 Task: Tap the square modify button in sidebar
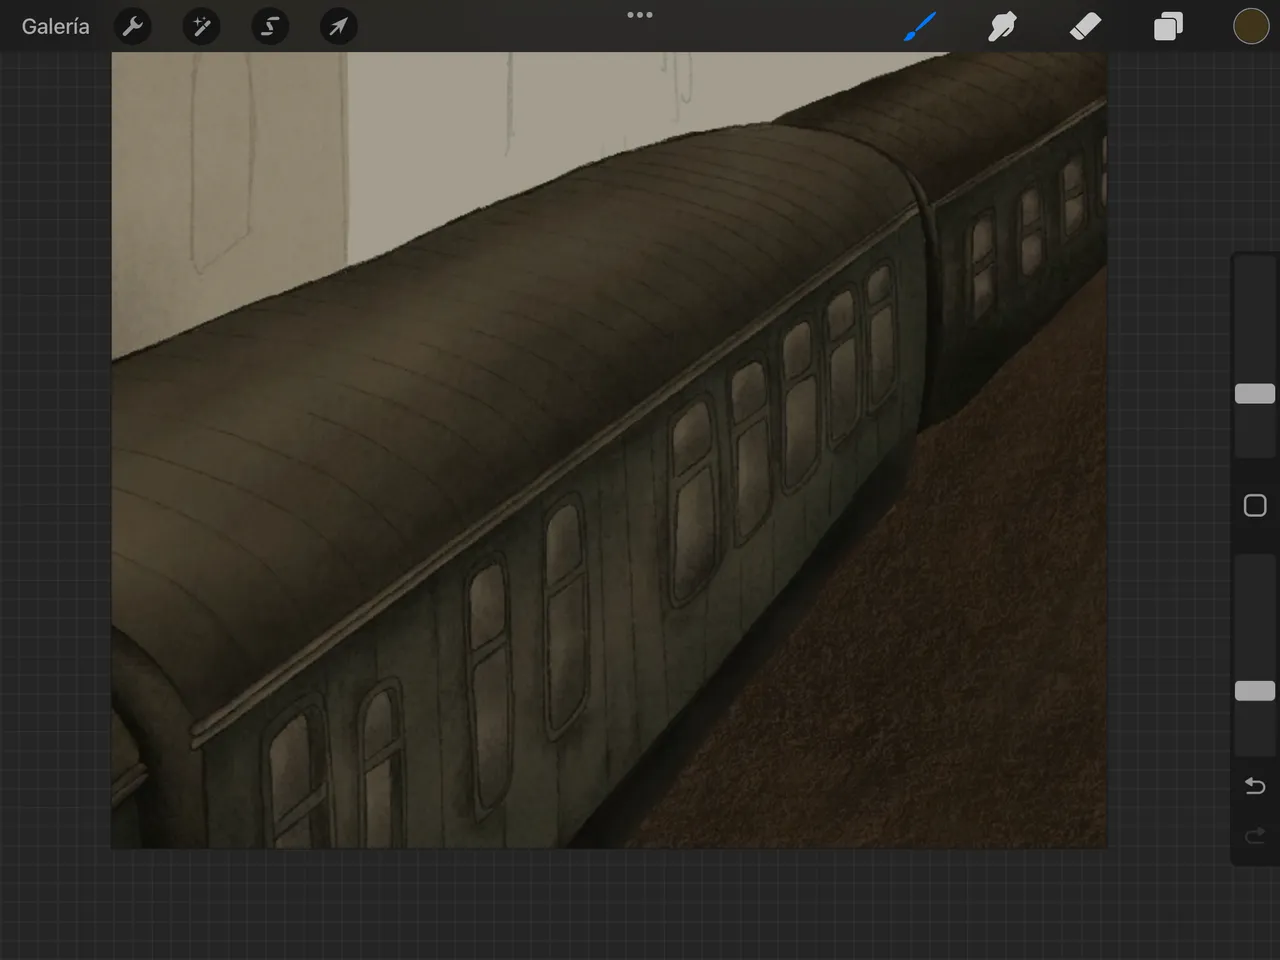(1255, 505)
